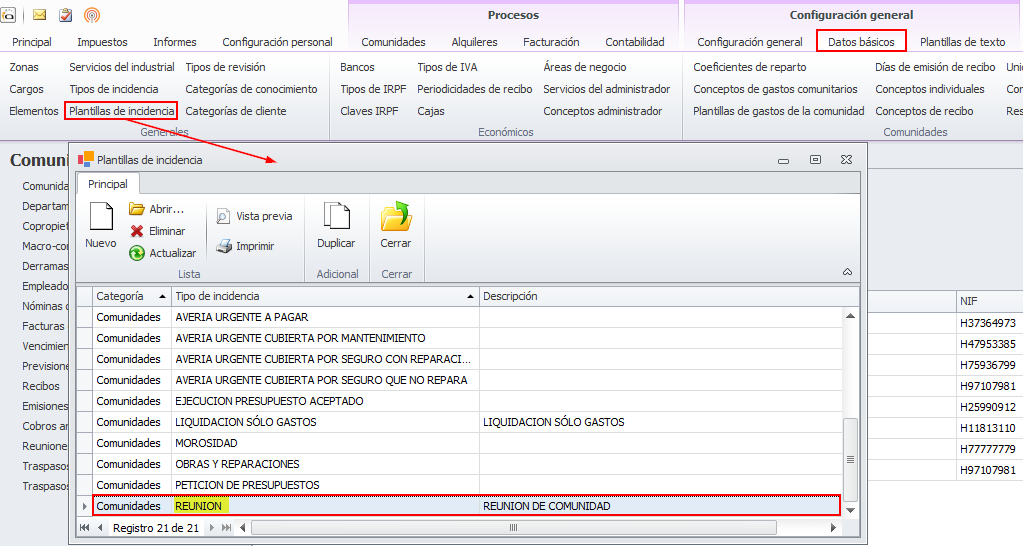Collapse the ribbon with the chevron
1023x546 pixels.
[847, 272]
